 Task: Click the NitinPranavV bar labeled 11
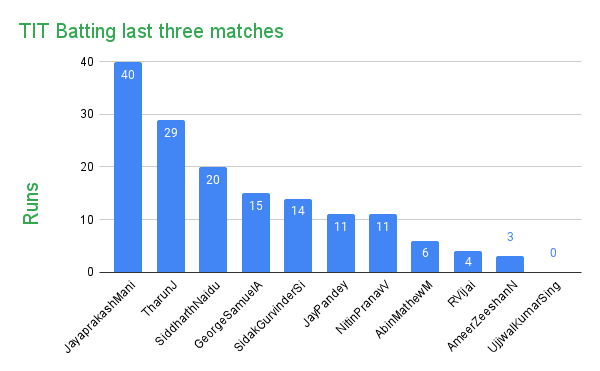pos(383,243)
